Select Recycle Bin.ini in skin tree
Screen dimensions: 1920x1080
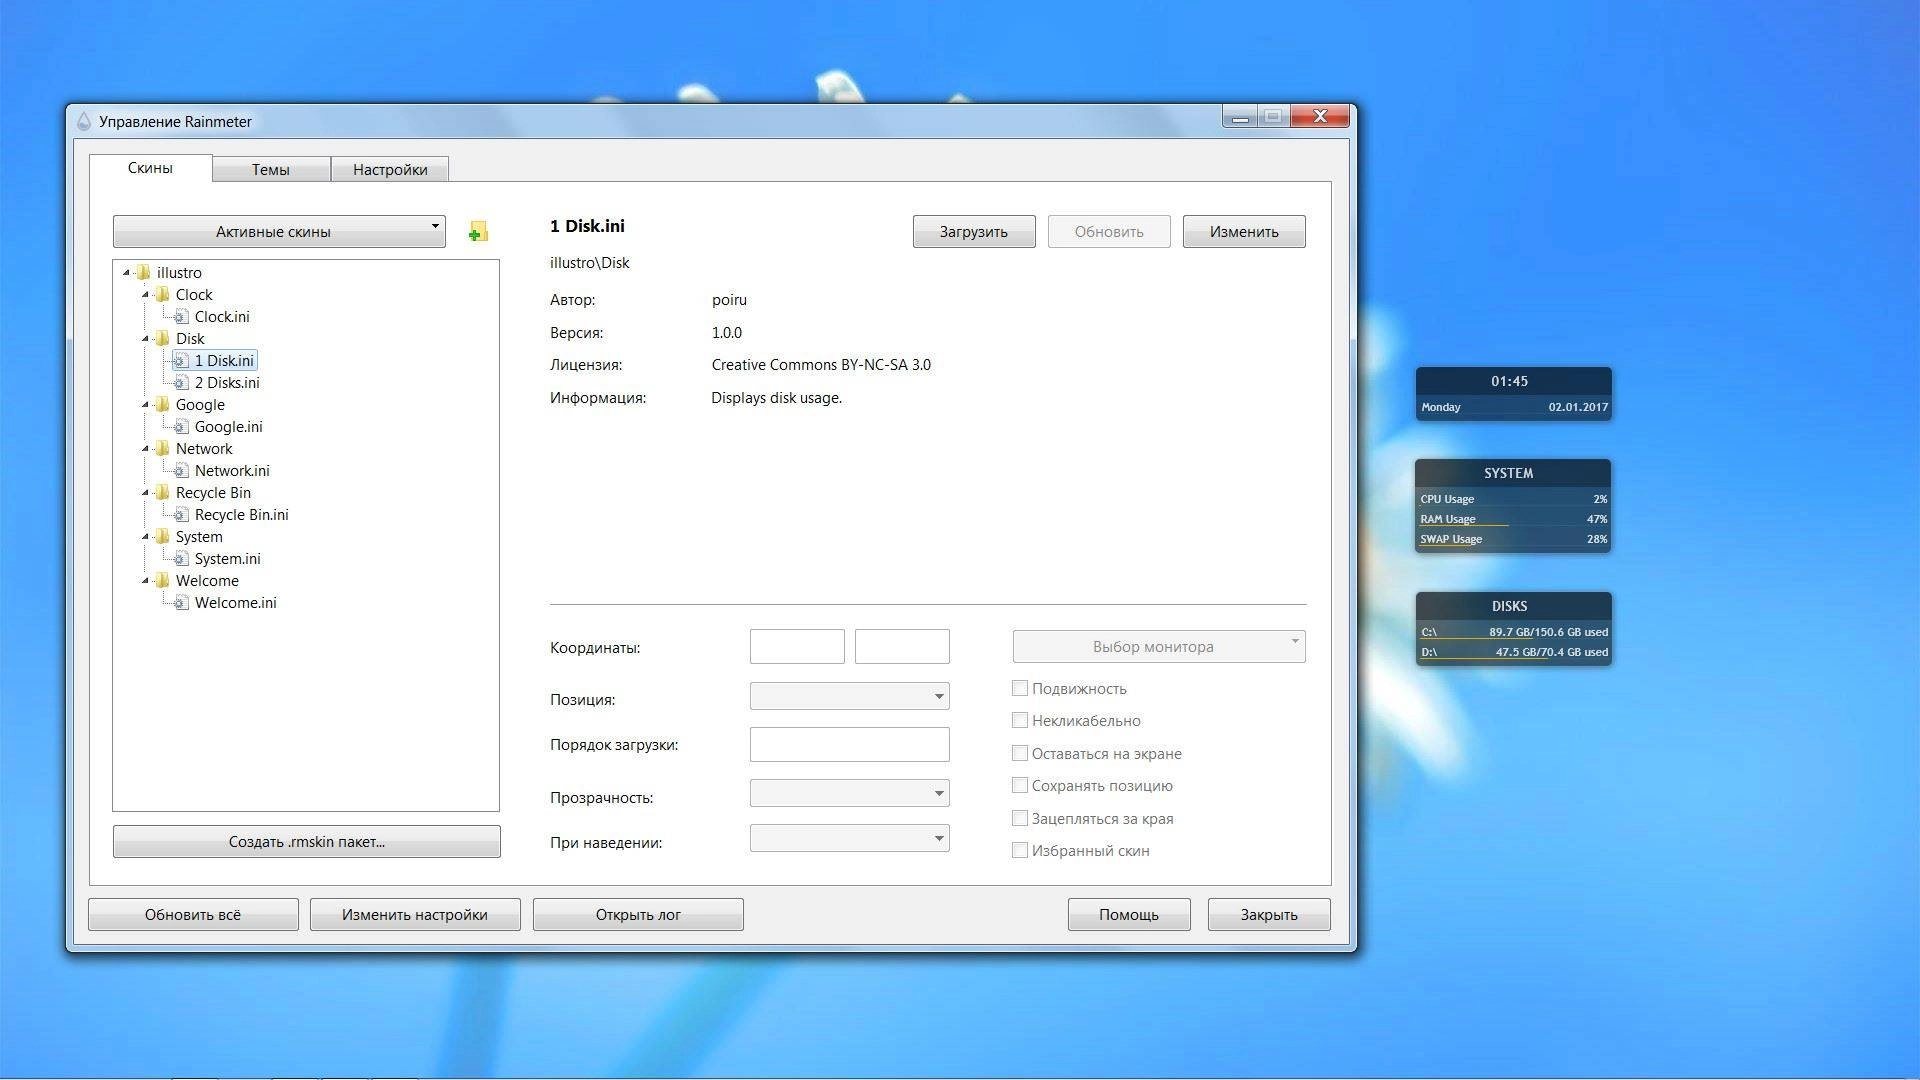tap(241, 514)
